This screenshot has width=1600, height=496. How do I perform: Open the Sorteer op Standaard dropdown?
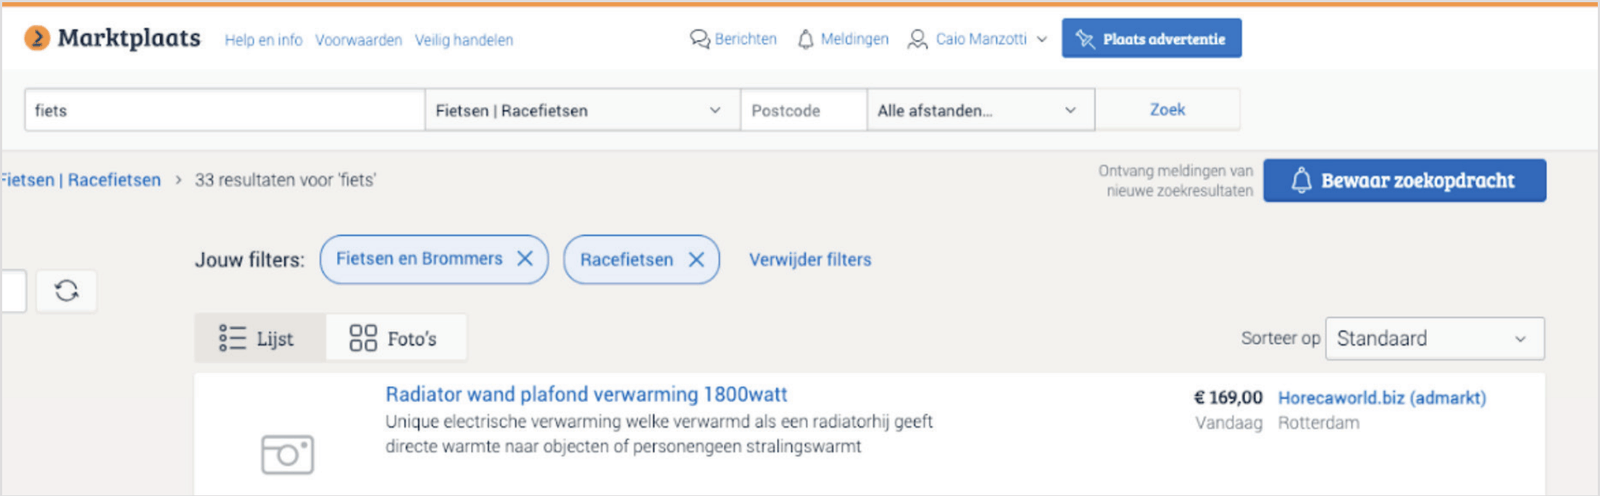click(x=1434, y=338)
